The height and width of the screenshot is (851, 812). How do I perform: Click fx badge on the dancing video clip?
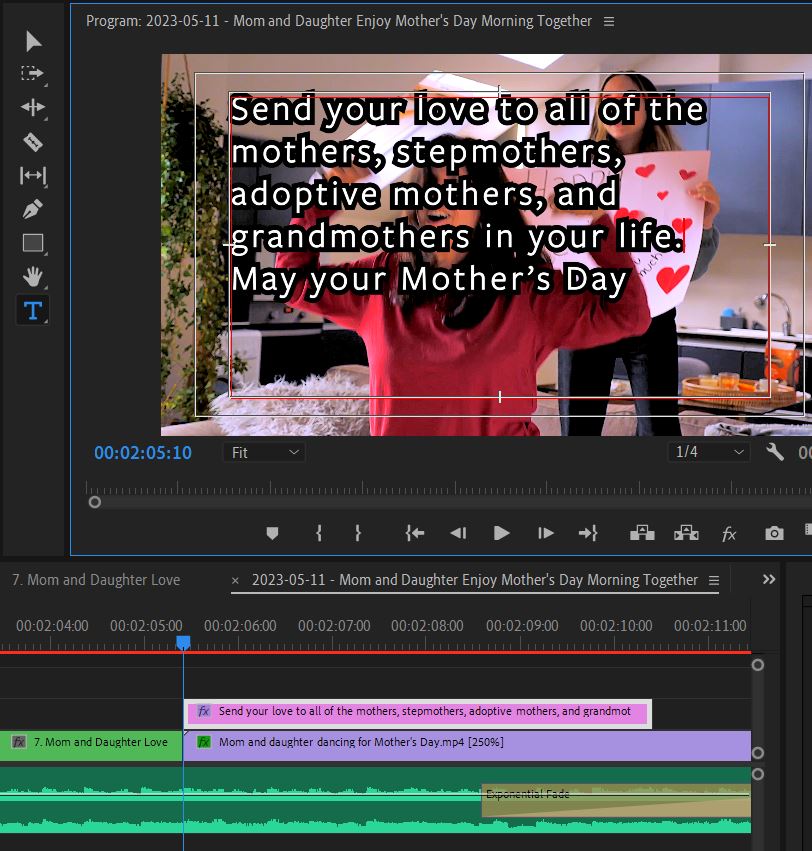[204, 742]
